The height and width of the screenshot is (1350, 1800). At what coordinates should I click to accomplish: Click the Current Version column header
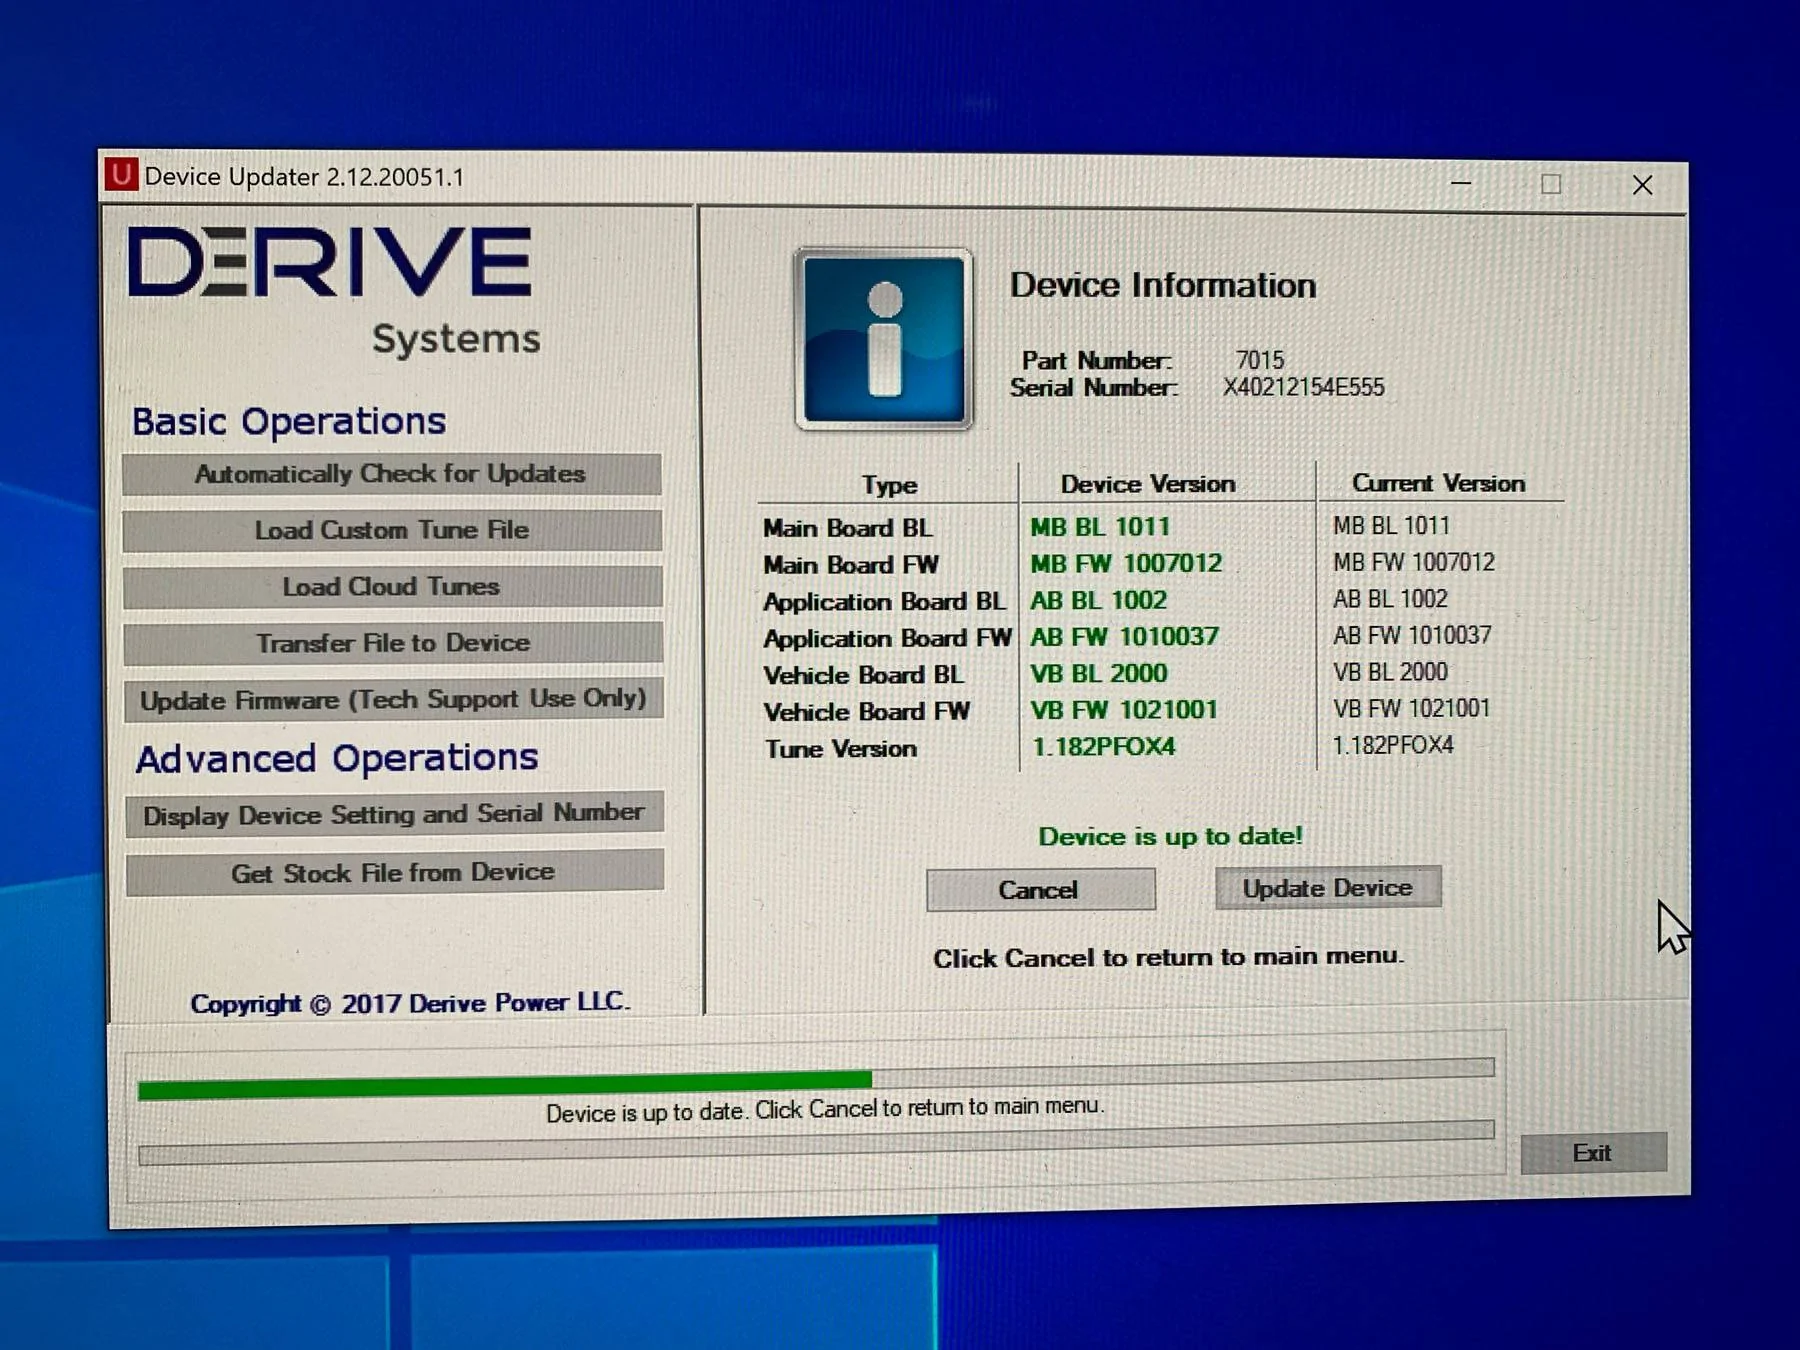(x=1439, y=483)
